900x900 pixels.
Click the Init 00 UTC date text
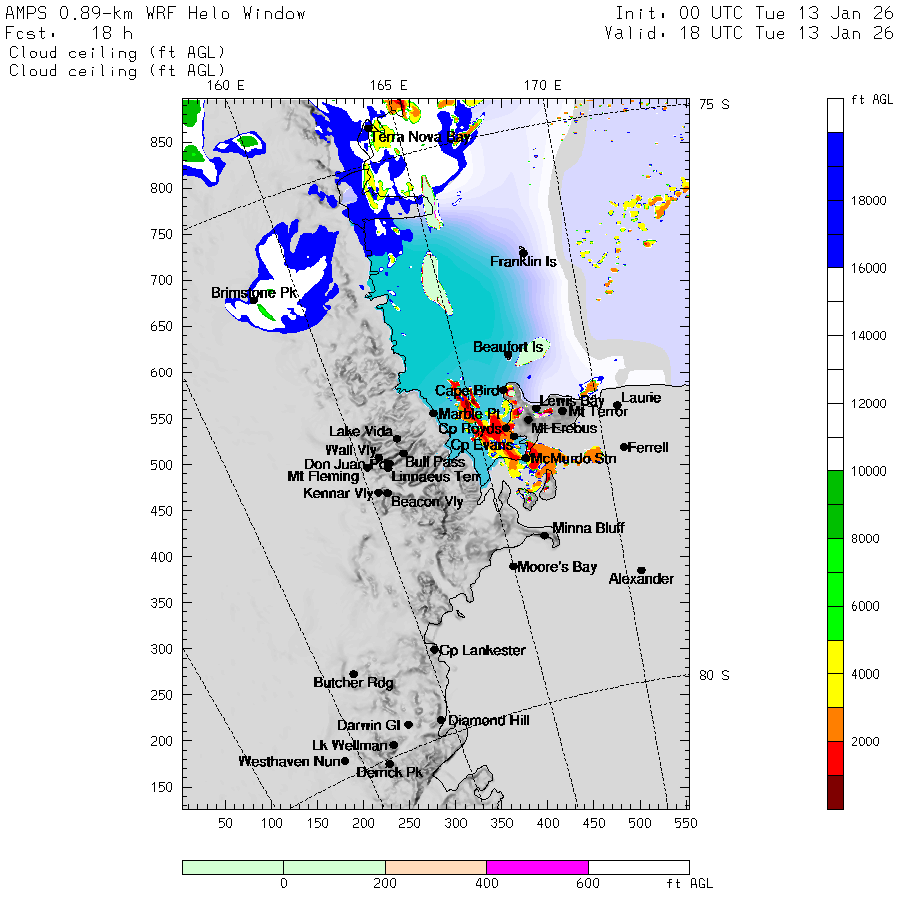754,14
